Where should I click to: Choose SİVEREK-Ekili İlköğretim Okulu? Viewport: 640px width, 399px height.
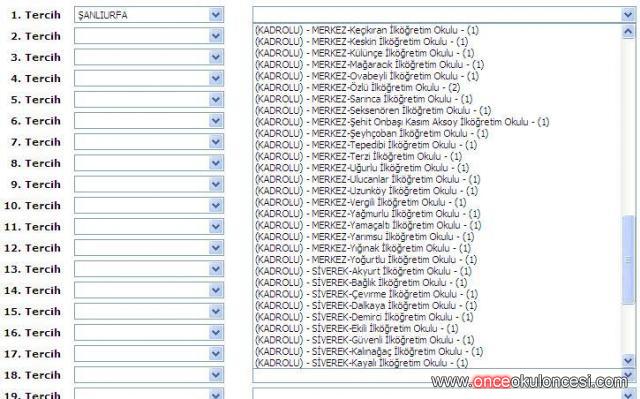pos(356,328)
